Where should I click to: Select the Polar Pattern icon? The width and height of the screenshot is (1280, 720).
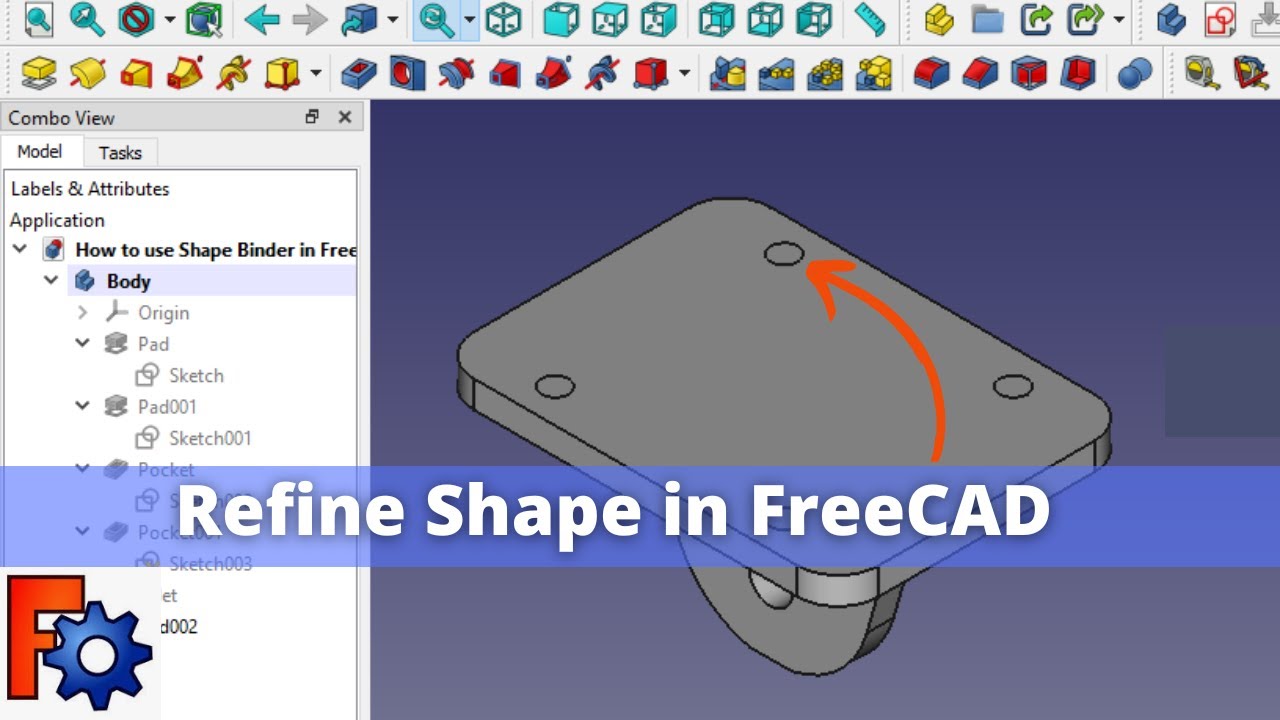[x=825, y=72]
